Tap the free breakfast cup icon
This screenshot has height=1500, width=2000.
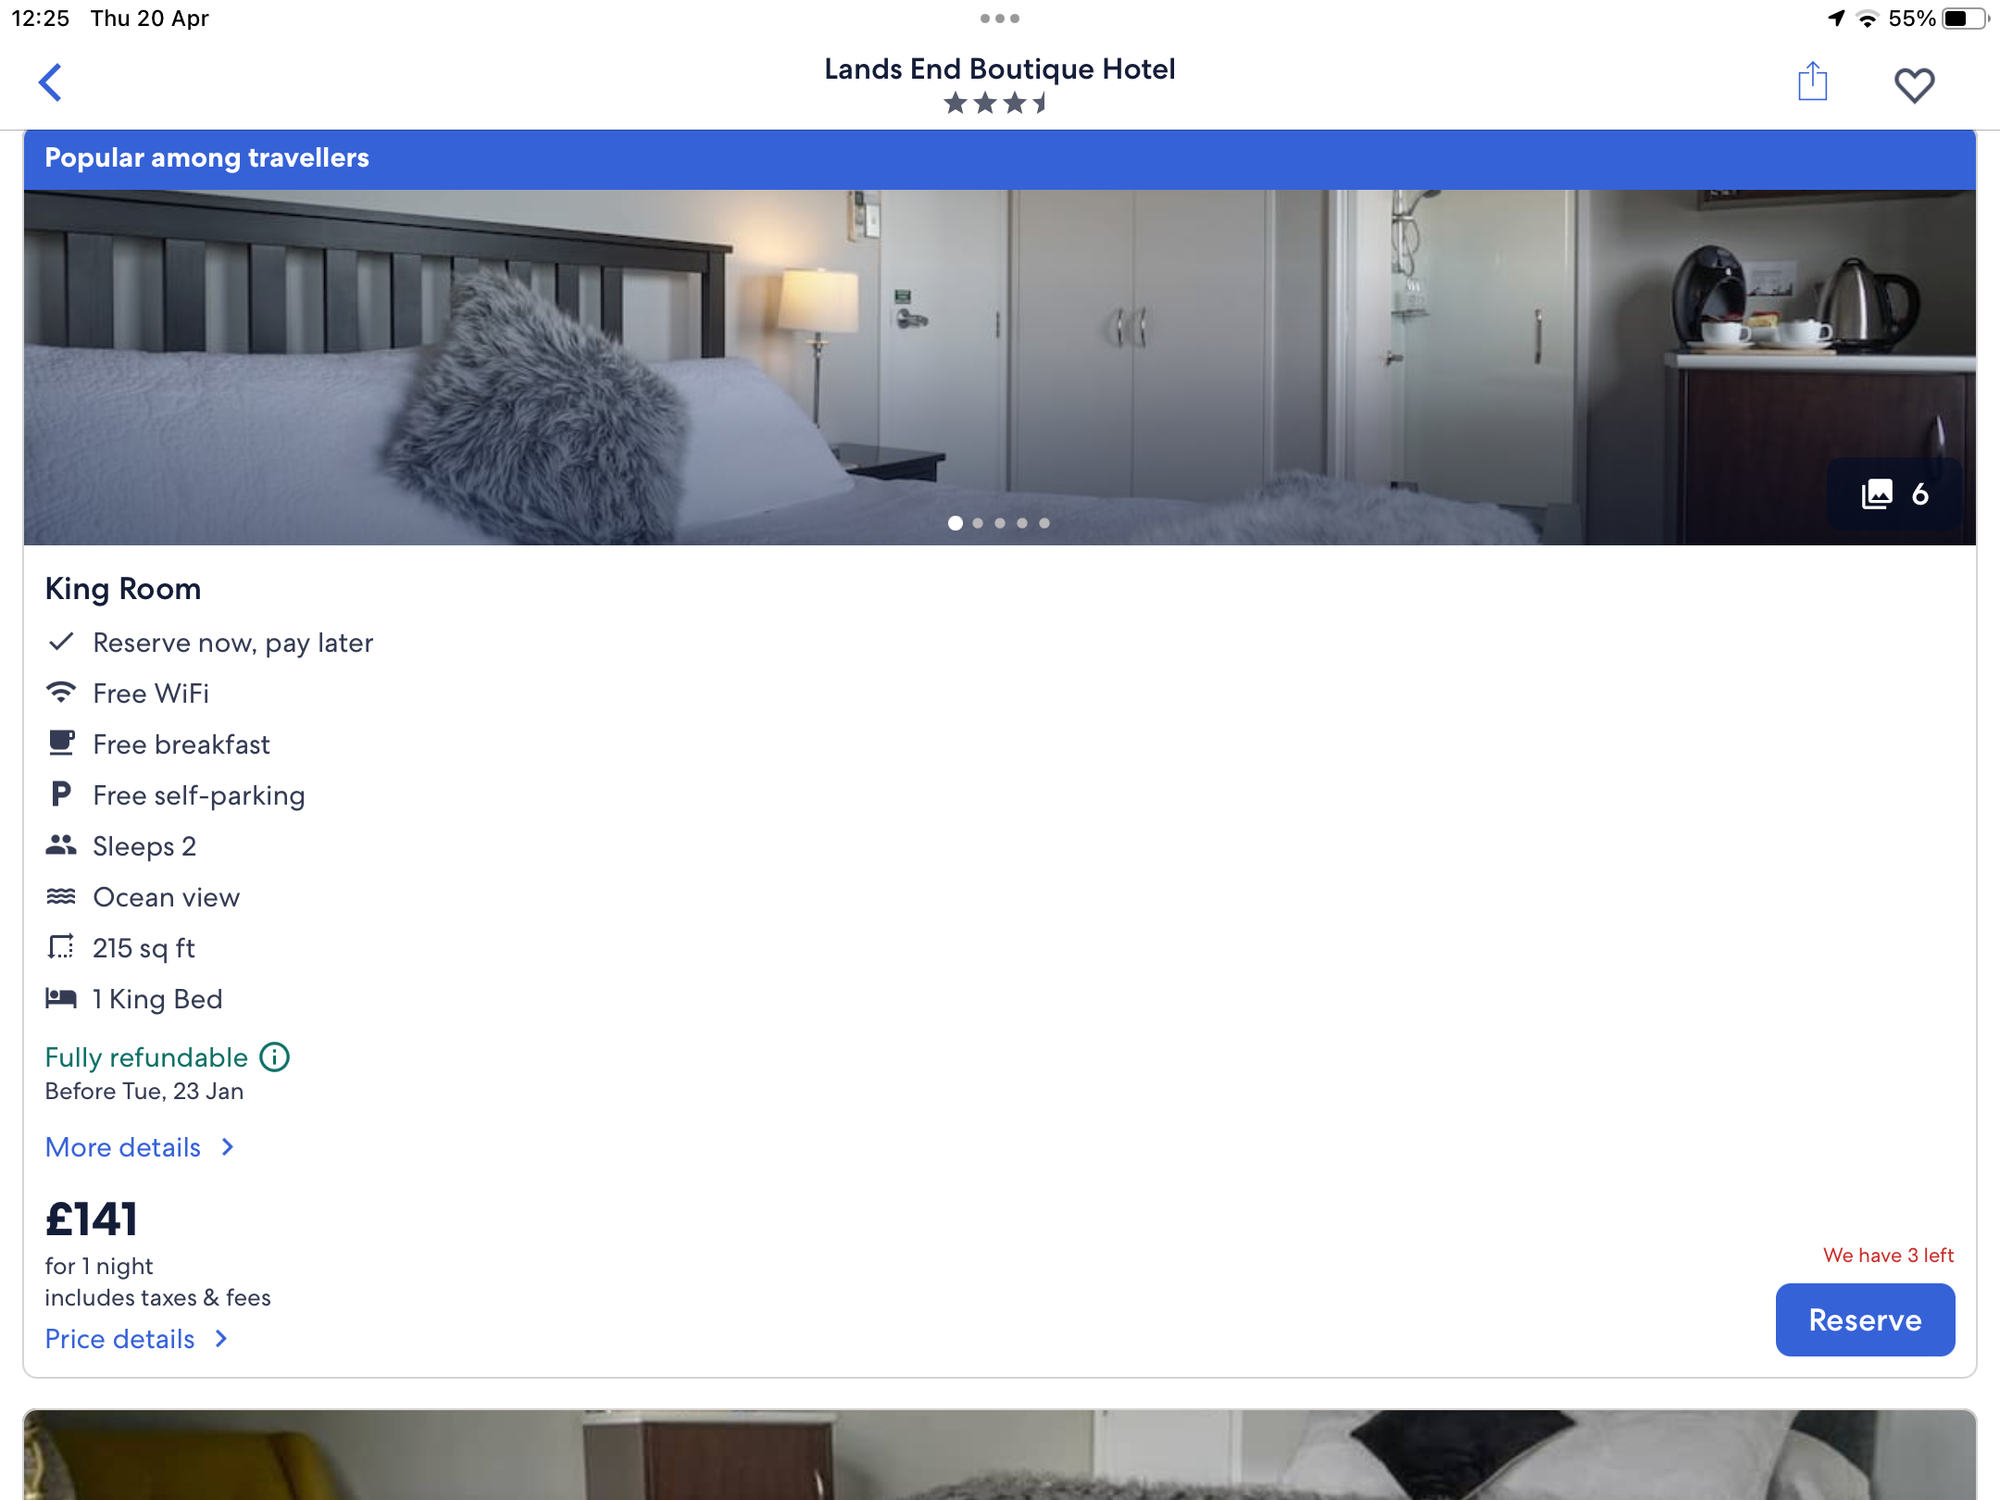coord(61,743)
